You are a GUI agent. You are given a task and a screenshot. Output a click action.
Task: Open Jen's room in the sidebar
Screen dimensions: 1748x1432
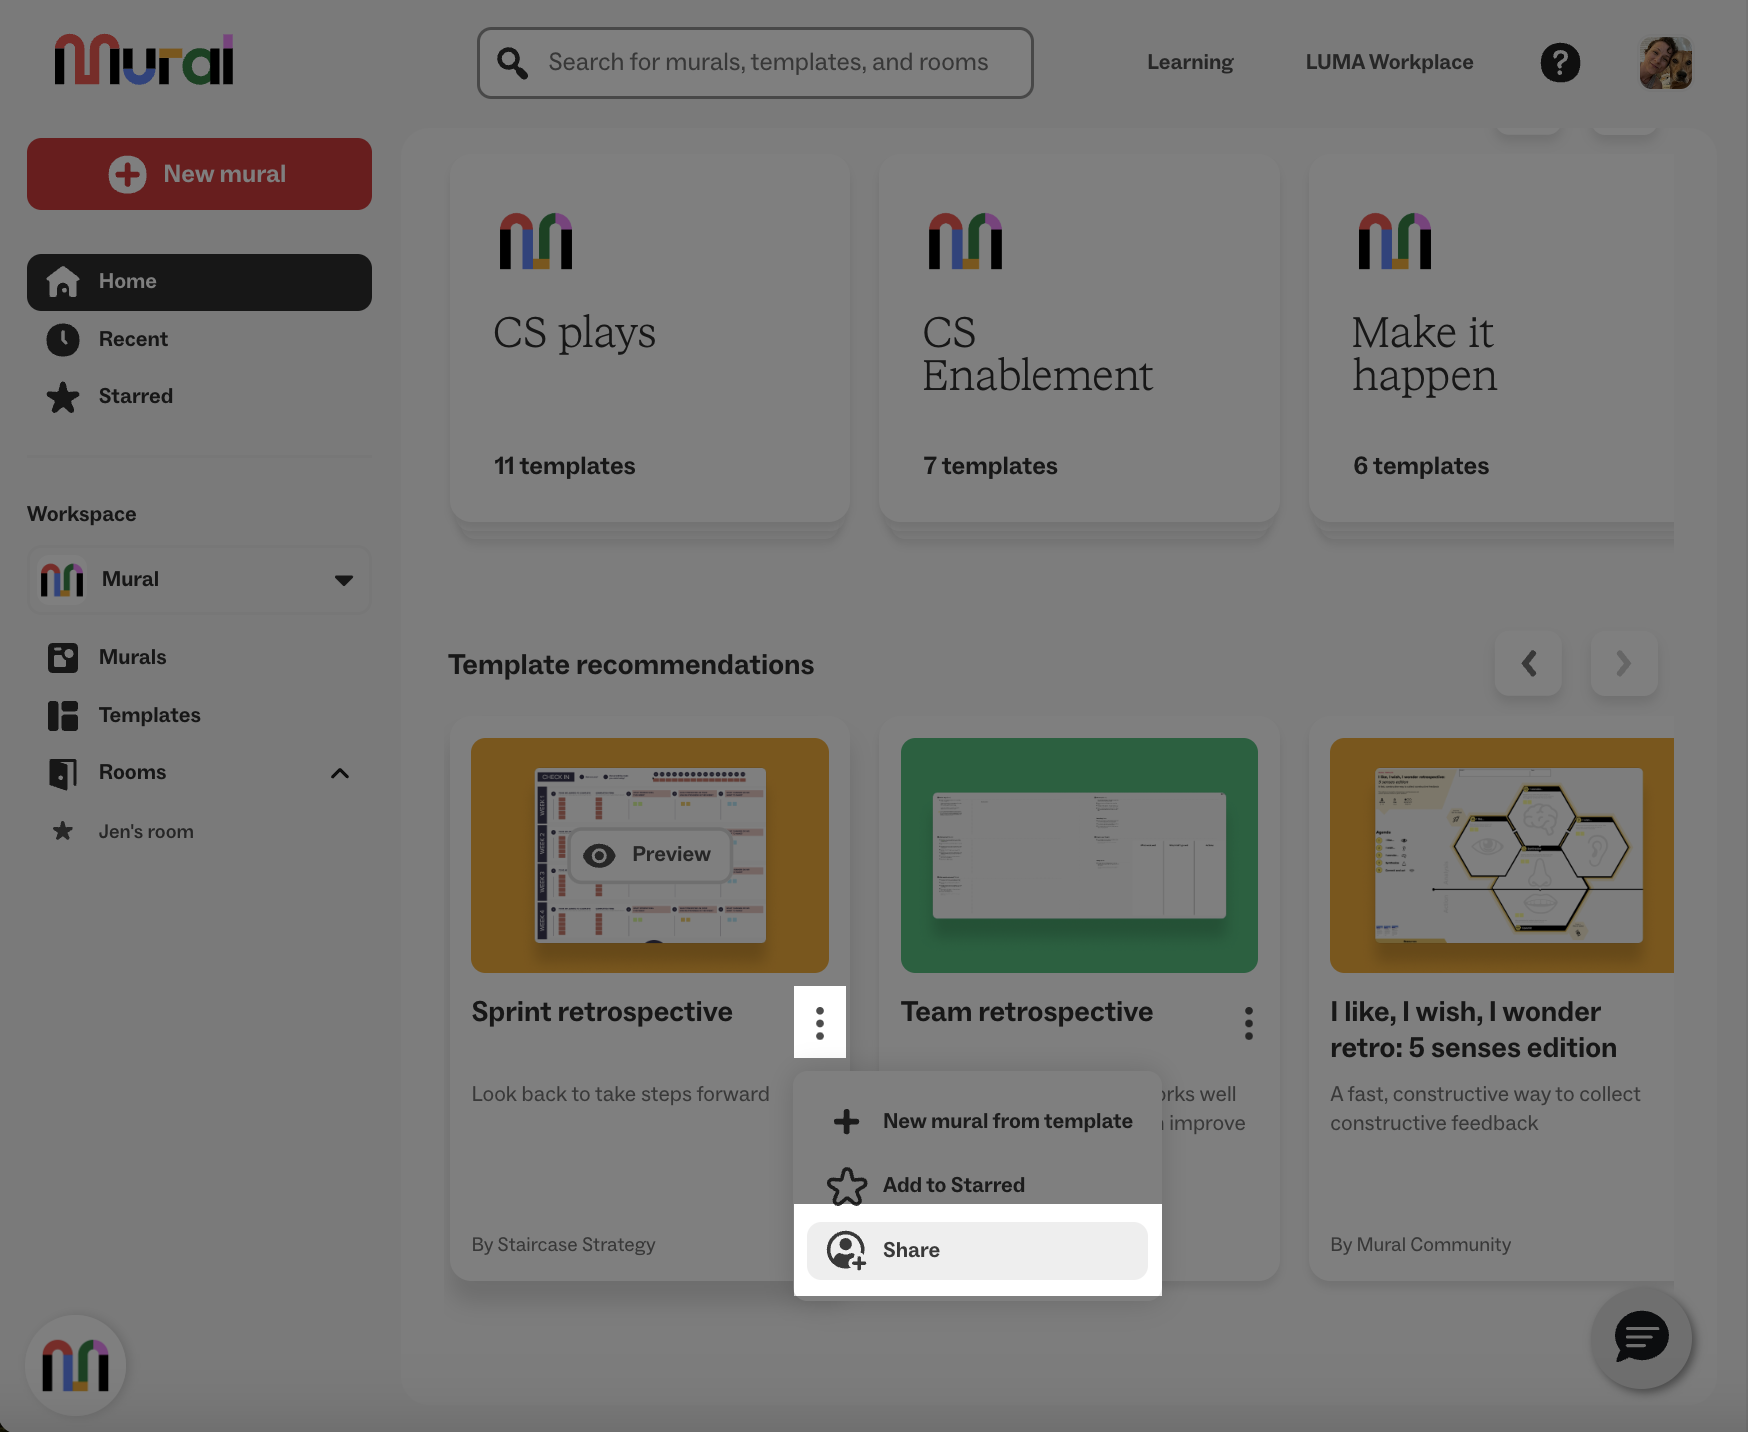click(x=146, y=832)
